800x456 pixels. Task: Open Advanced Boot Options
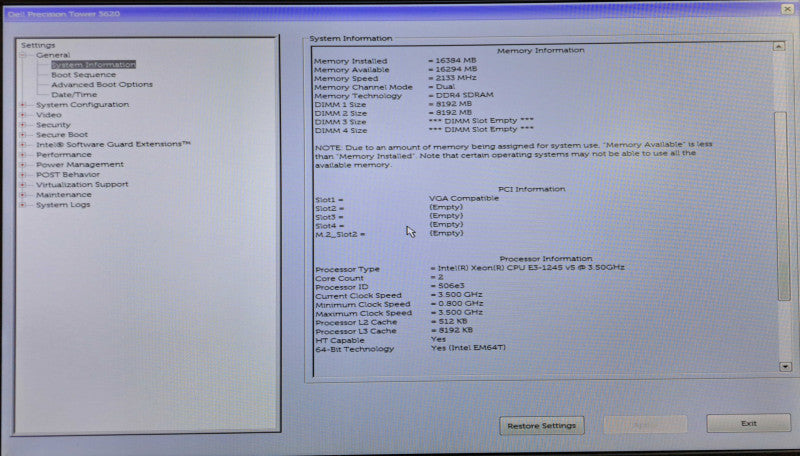coord(102,85)
